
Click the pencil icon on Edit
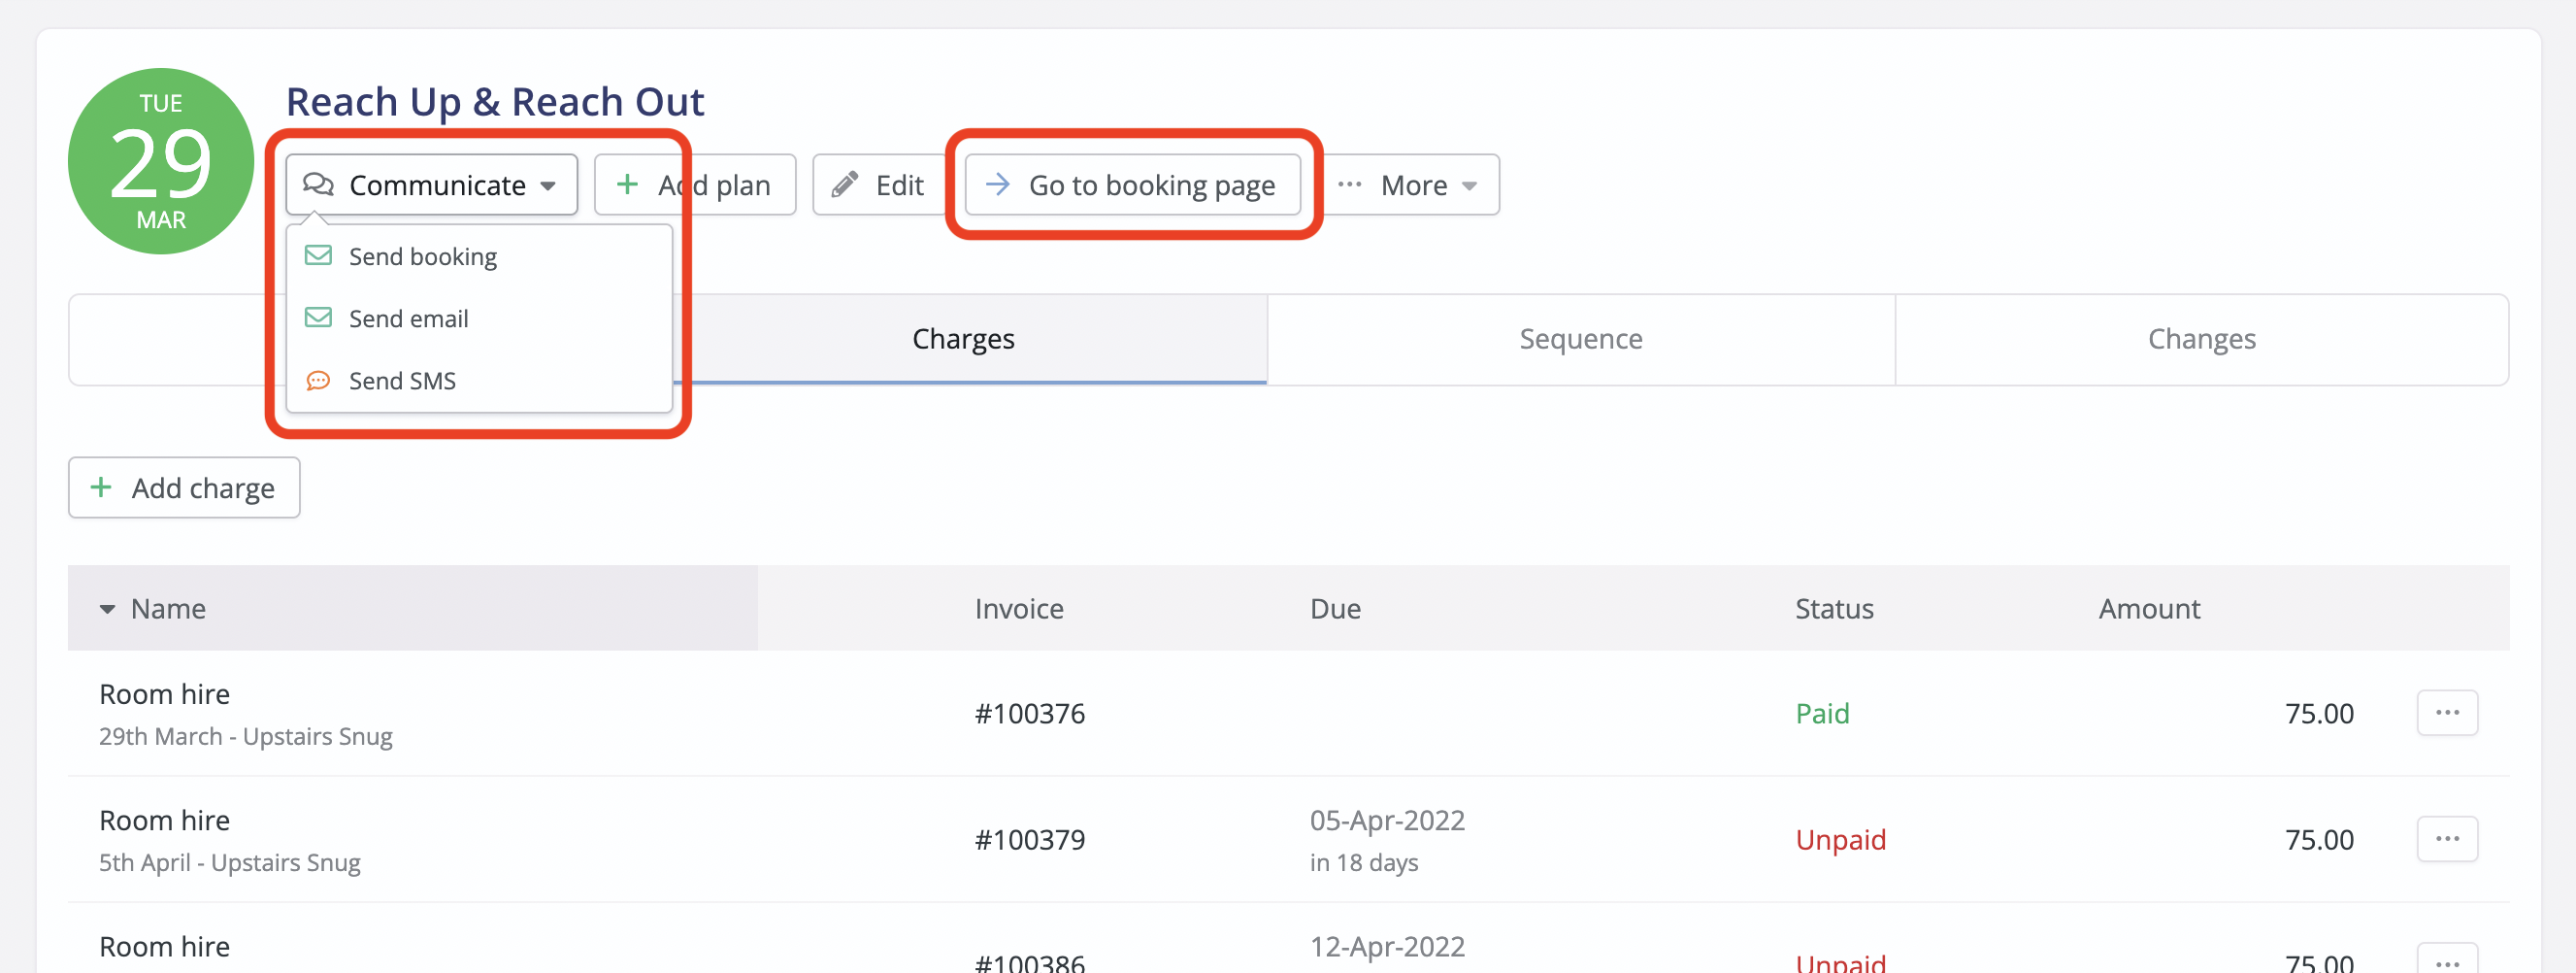click(x=845, y=185)
